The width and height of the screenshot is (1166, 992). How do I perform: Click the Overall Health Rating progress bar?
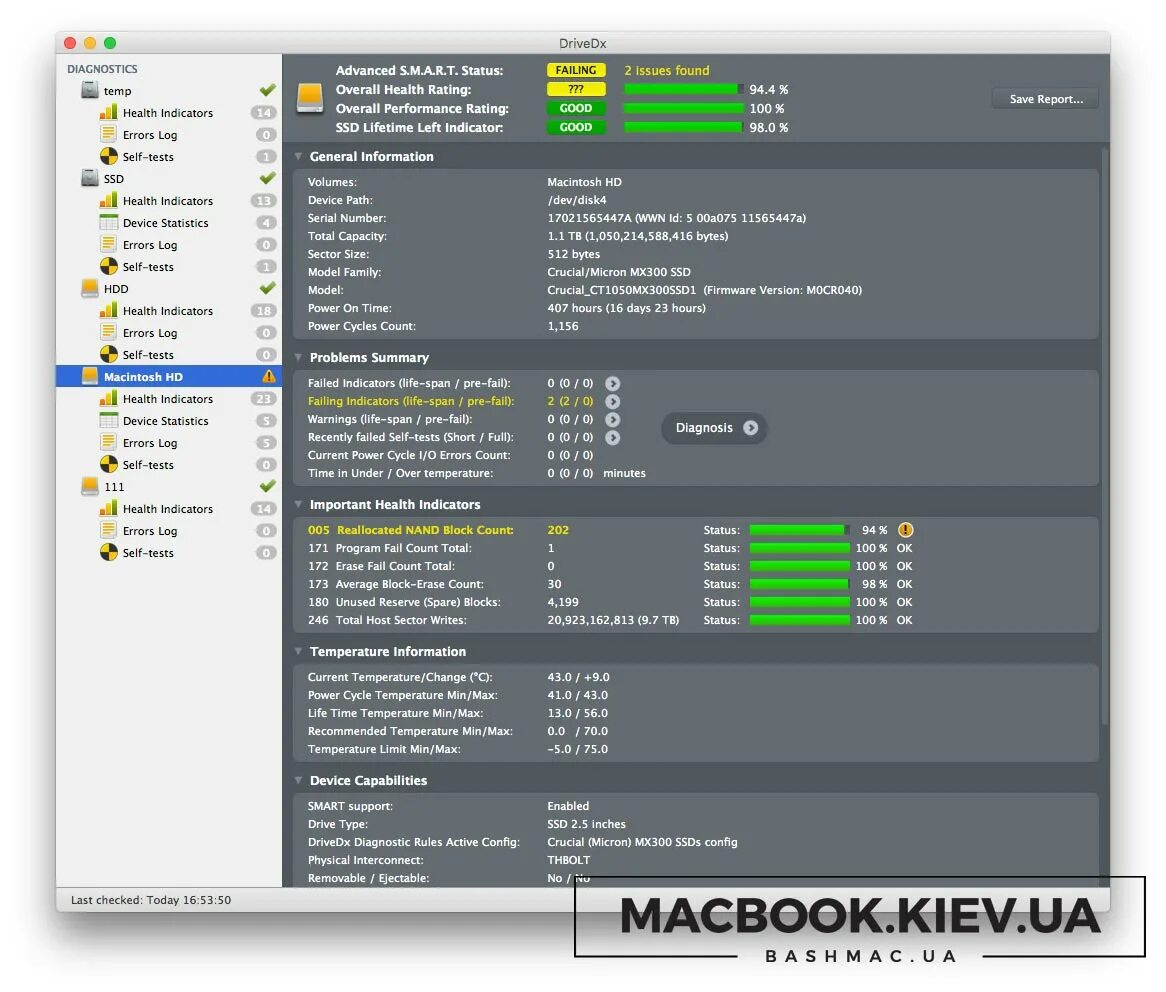click(681, 89)
